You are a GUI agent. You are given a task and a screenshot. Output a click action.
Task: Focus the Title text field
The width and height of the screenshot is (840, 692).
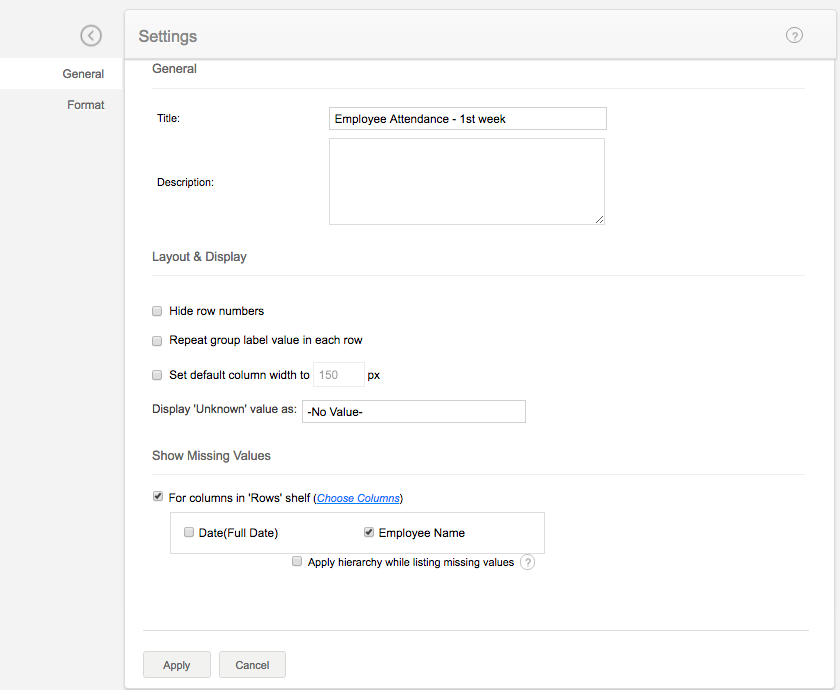click(x=467, y=119)
